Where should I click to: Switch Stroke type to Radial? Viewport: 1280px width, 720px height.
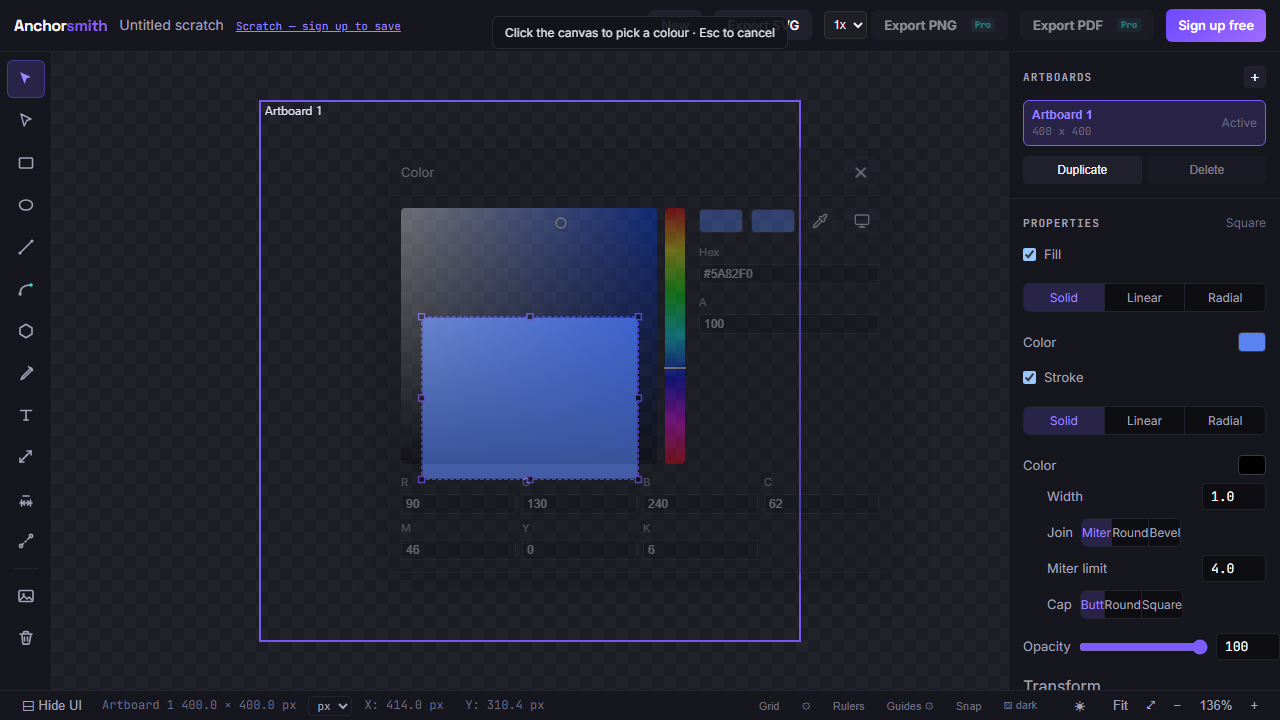click(1225, 421)
